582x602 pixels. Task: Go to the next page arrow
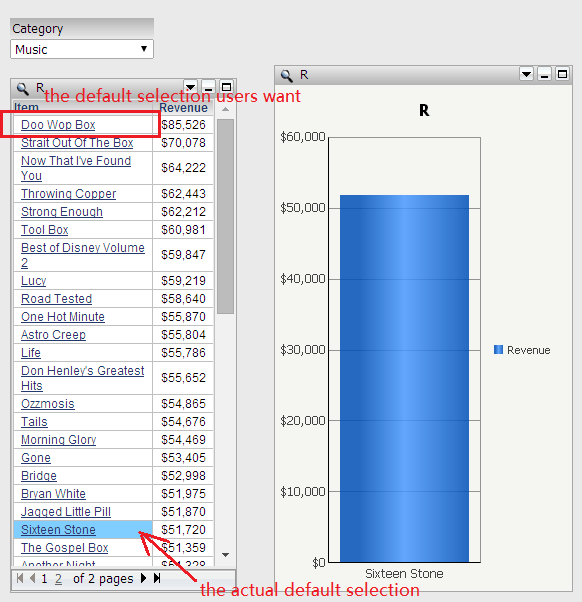coord(144,578)
